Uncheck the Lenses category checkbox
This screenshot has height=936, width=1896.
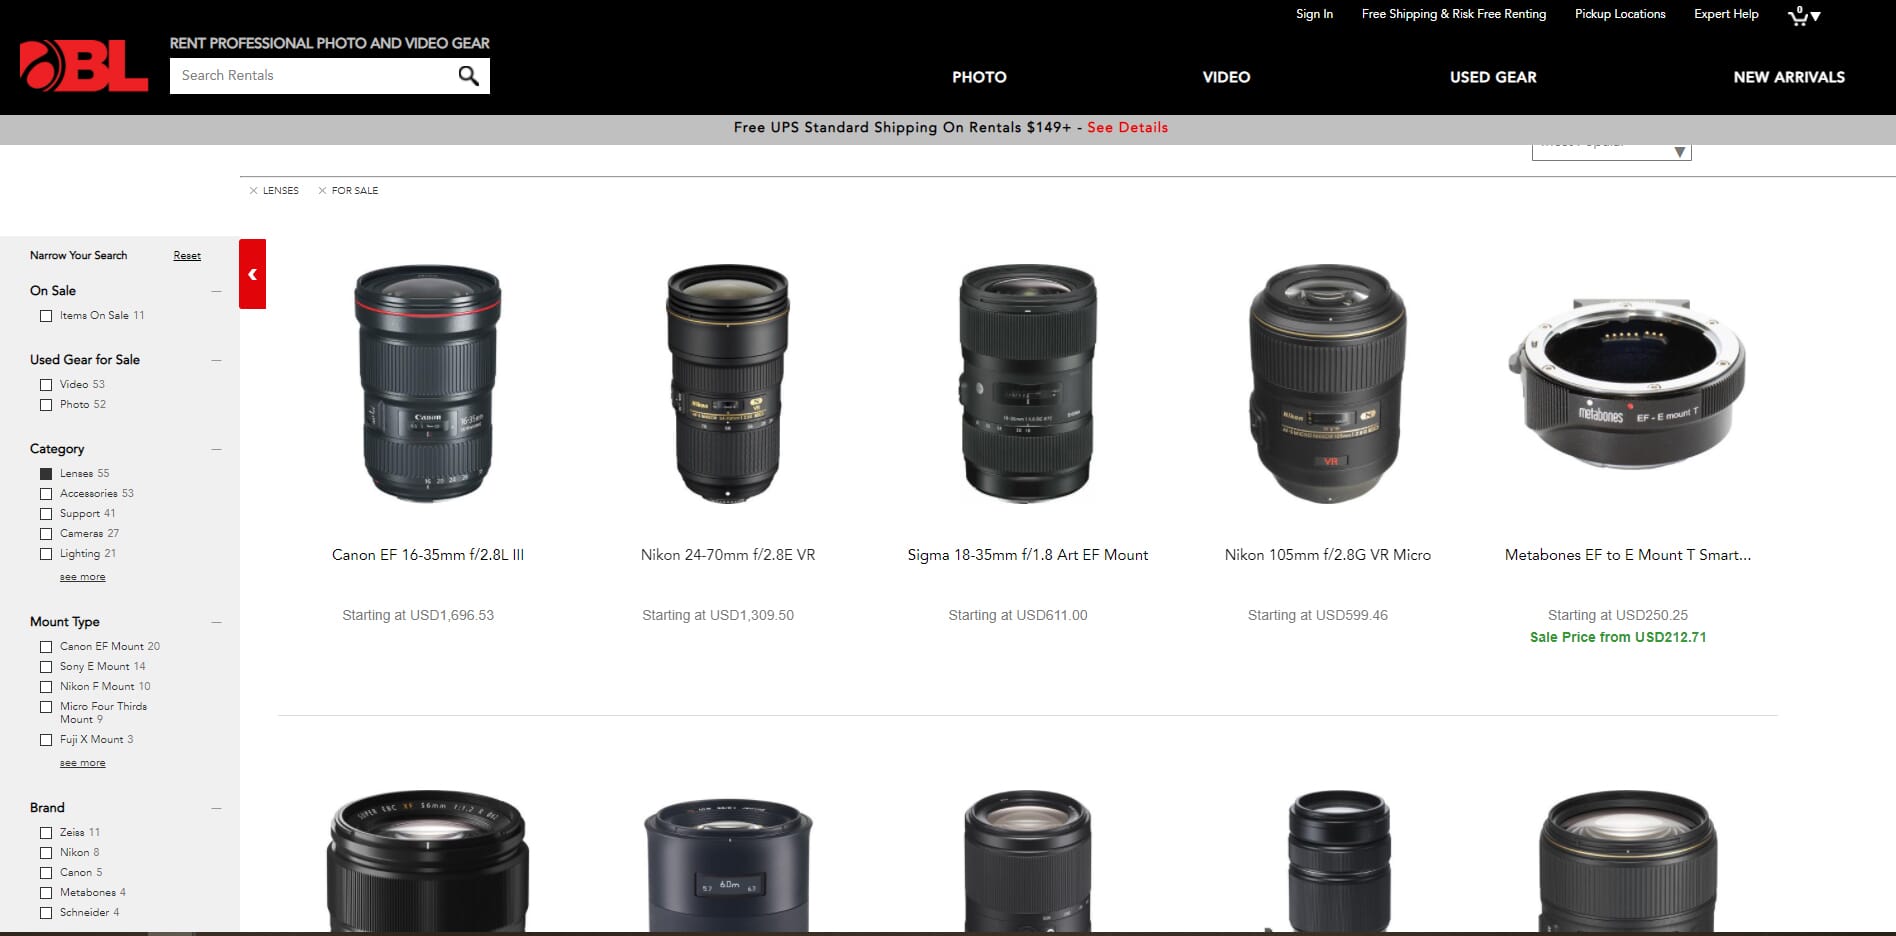click(x=46, y=474)
